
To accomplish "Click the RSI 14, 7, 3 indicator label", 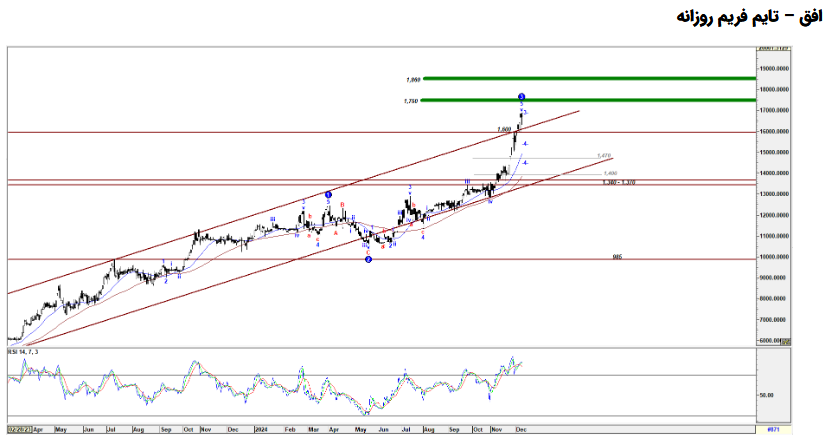I will pyautogui.click(x=23, y=351).
